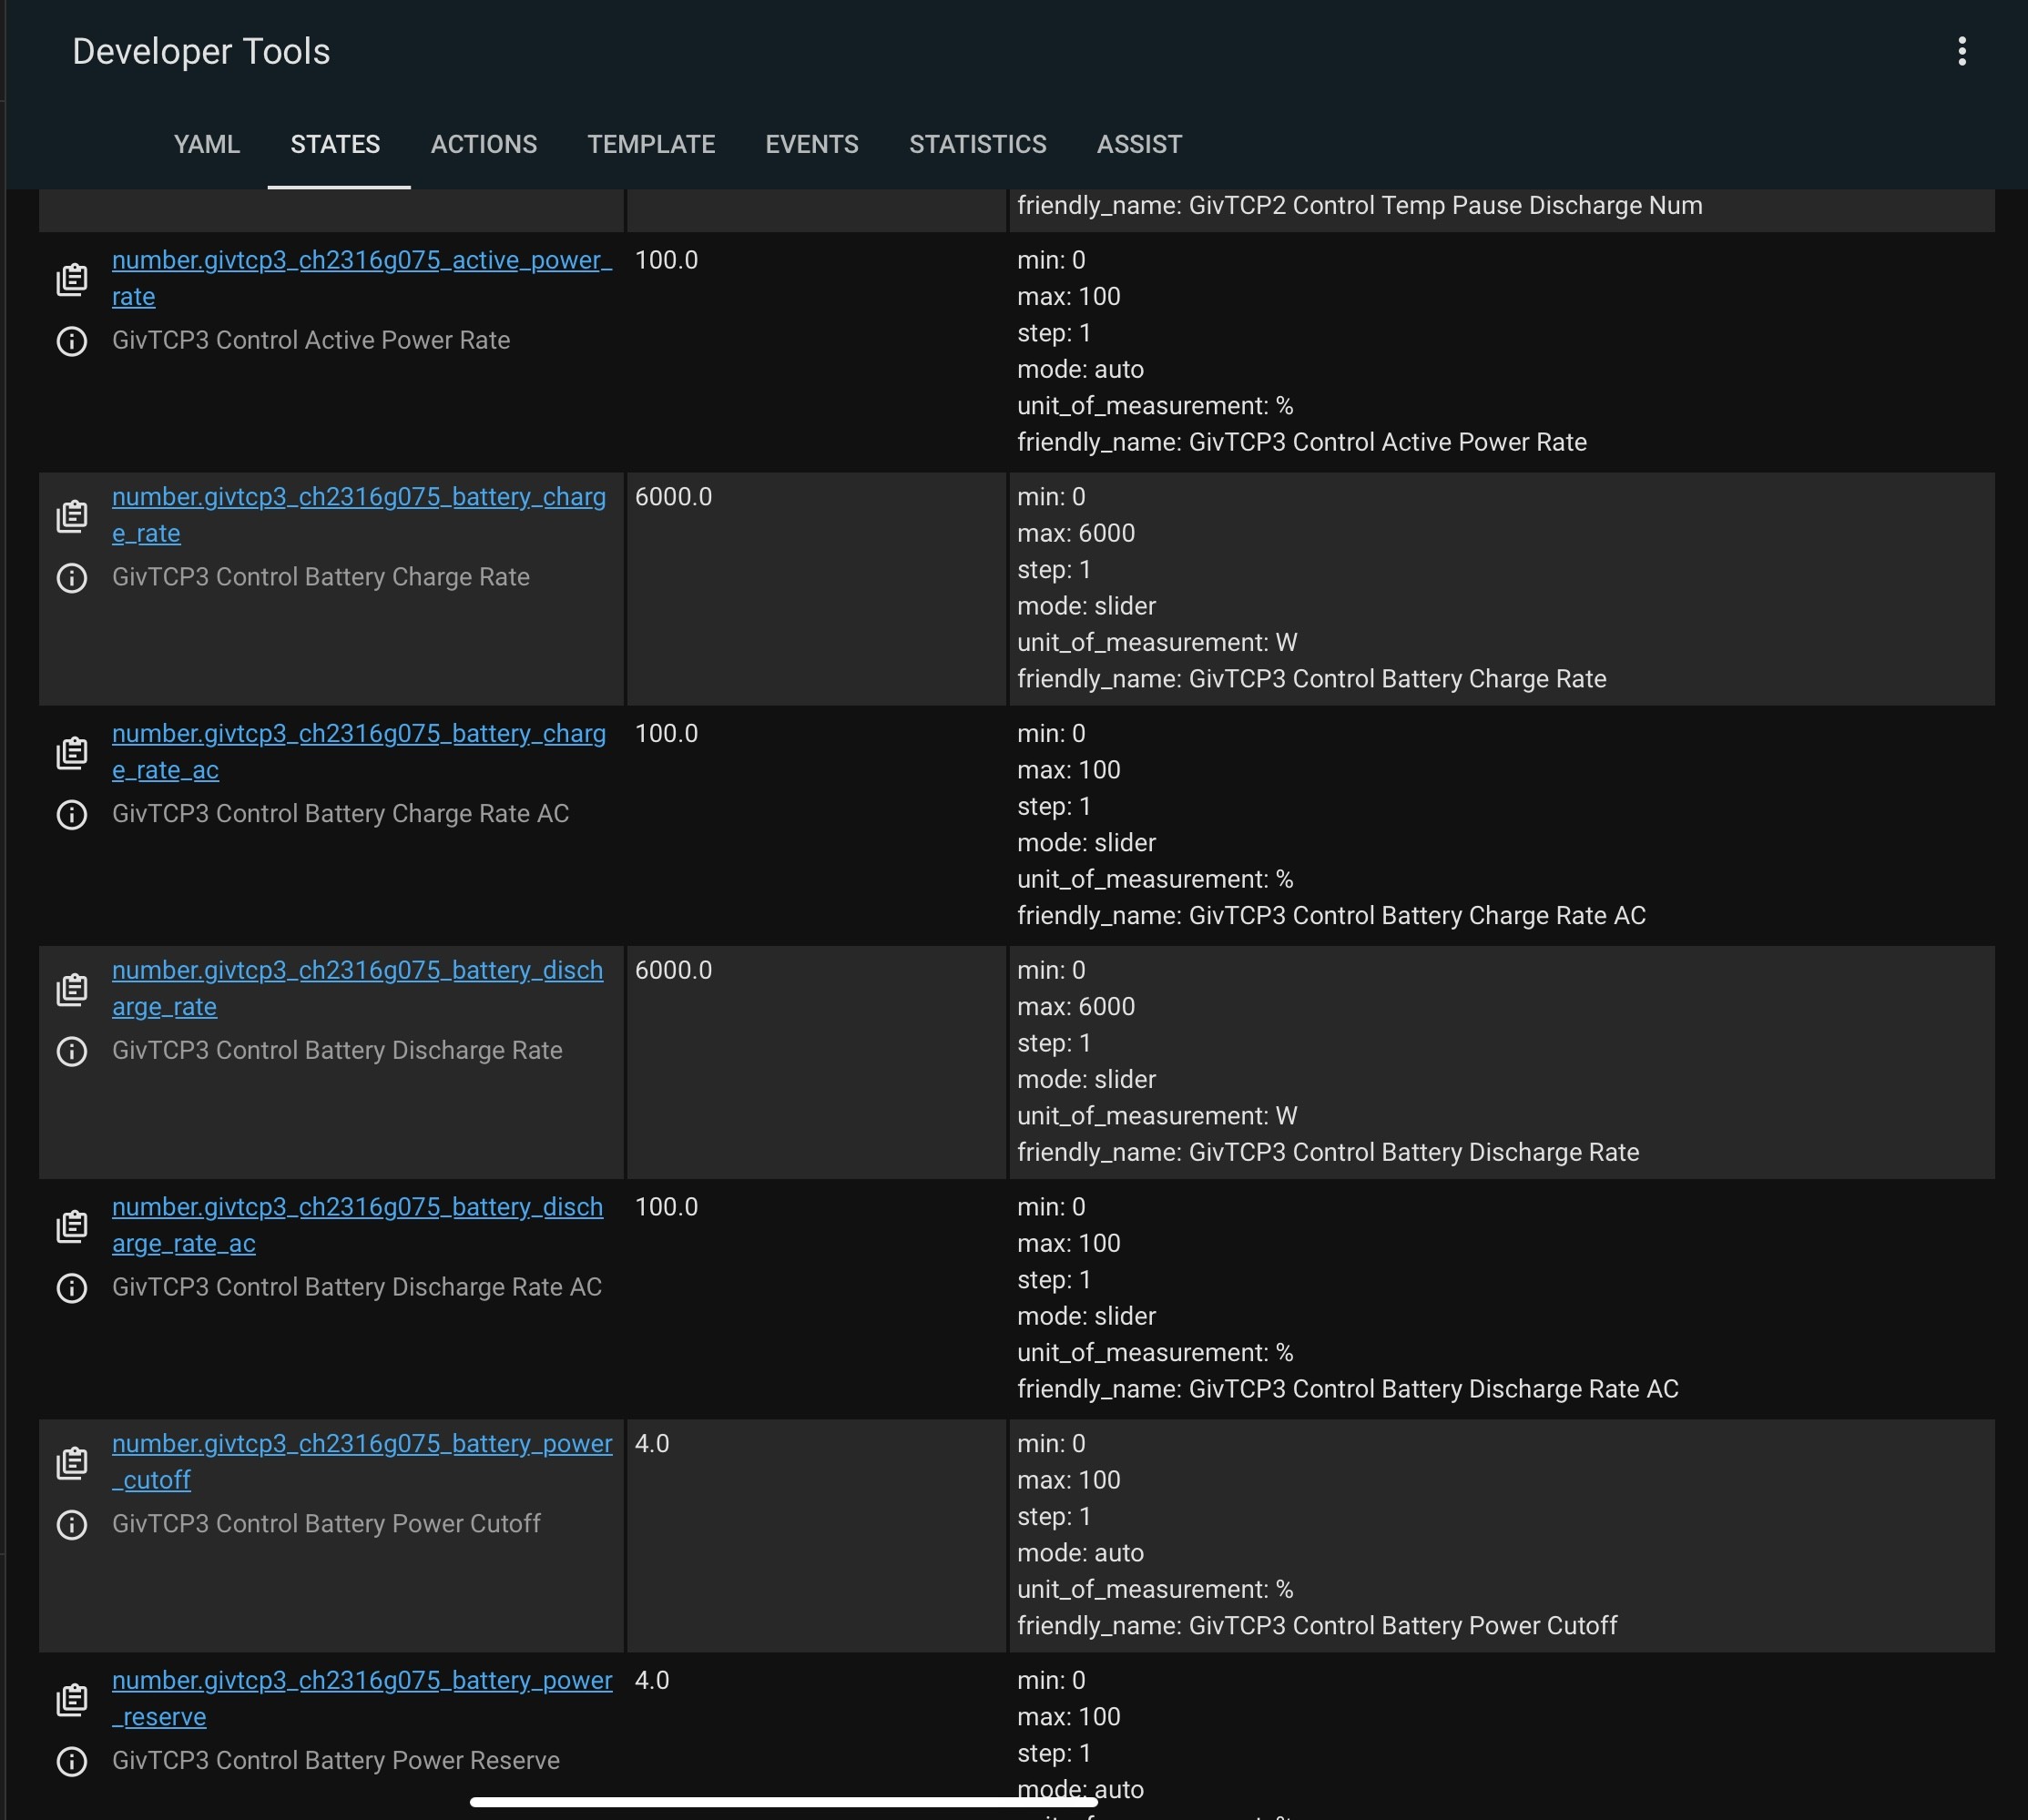
Task: Click 'max: 6000' for Battery Discharge Rate
Action: (x=1076, y=1007)
